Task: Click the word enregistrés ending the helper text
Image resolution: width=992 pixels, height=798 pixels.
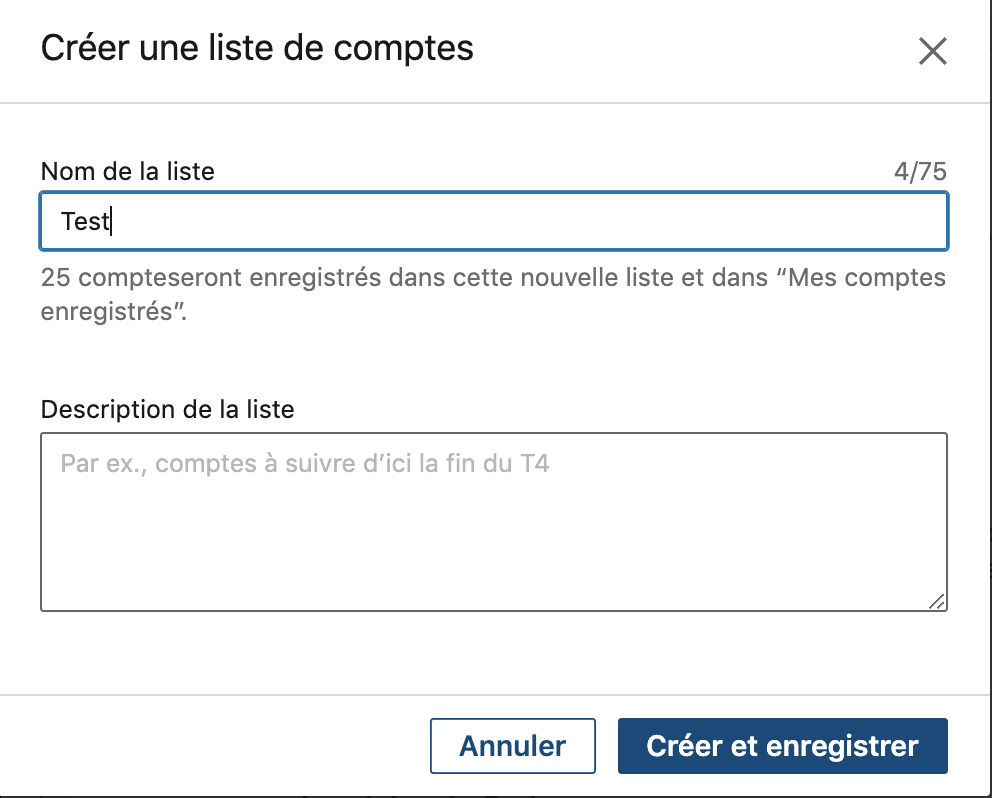Action: [107, 312]
